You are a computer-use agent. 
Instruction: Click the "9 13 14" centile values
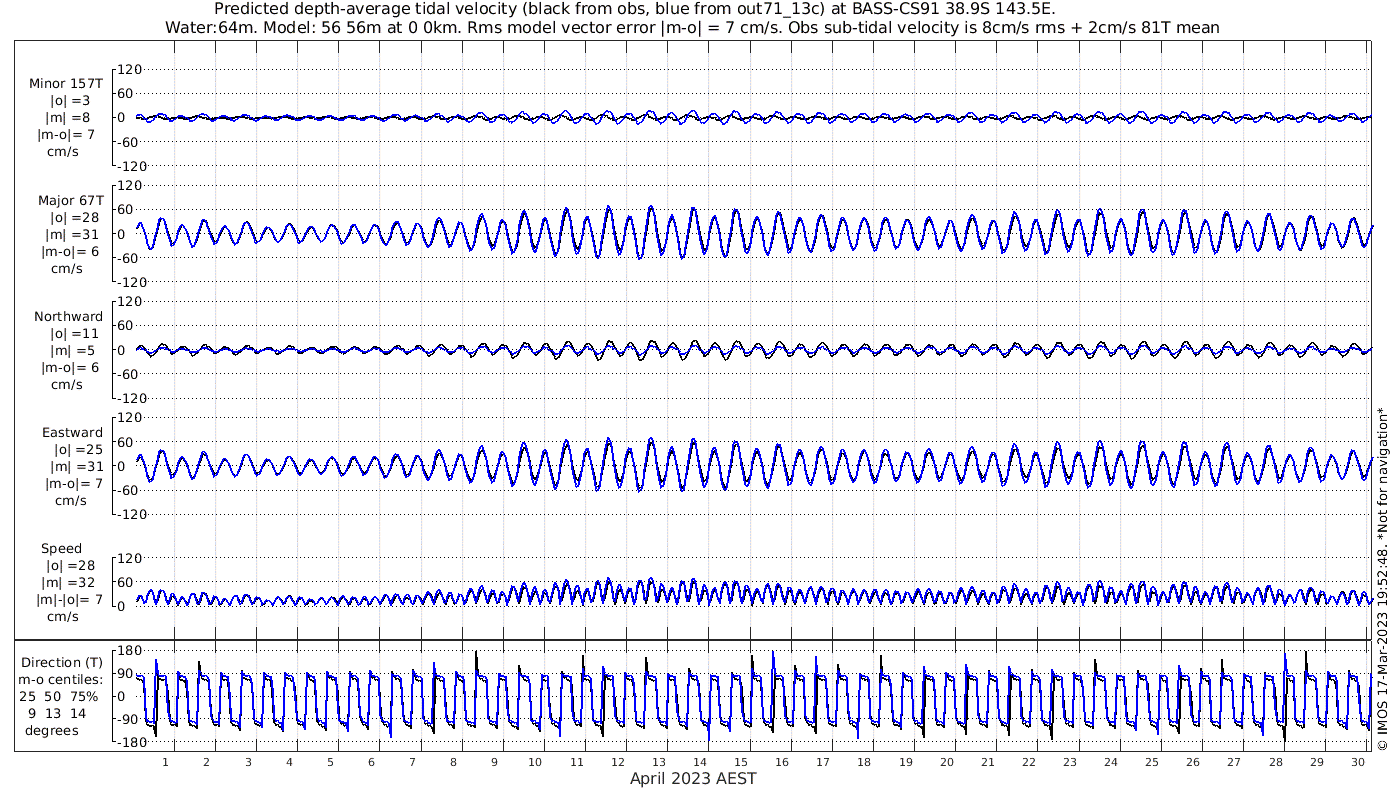[x=57, y=714]
